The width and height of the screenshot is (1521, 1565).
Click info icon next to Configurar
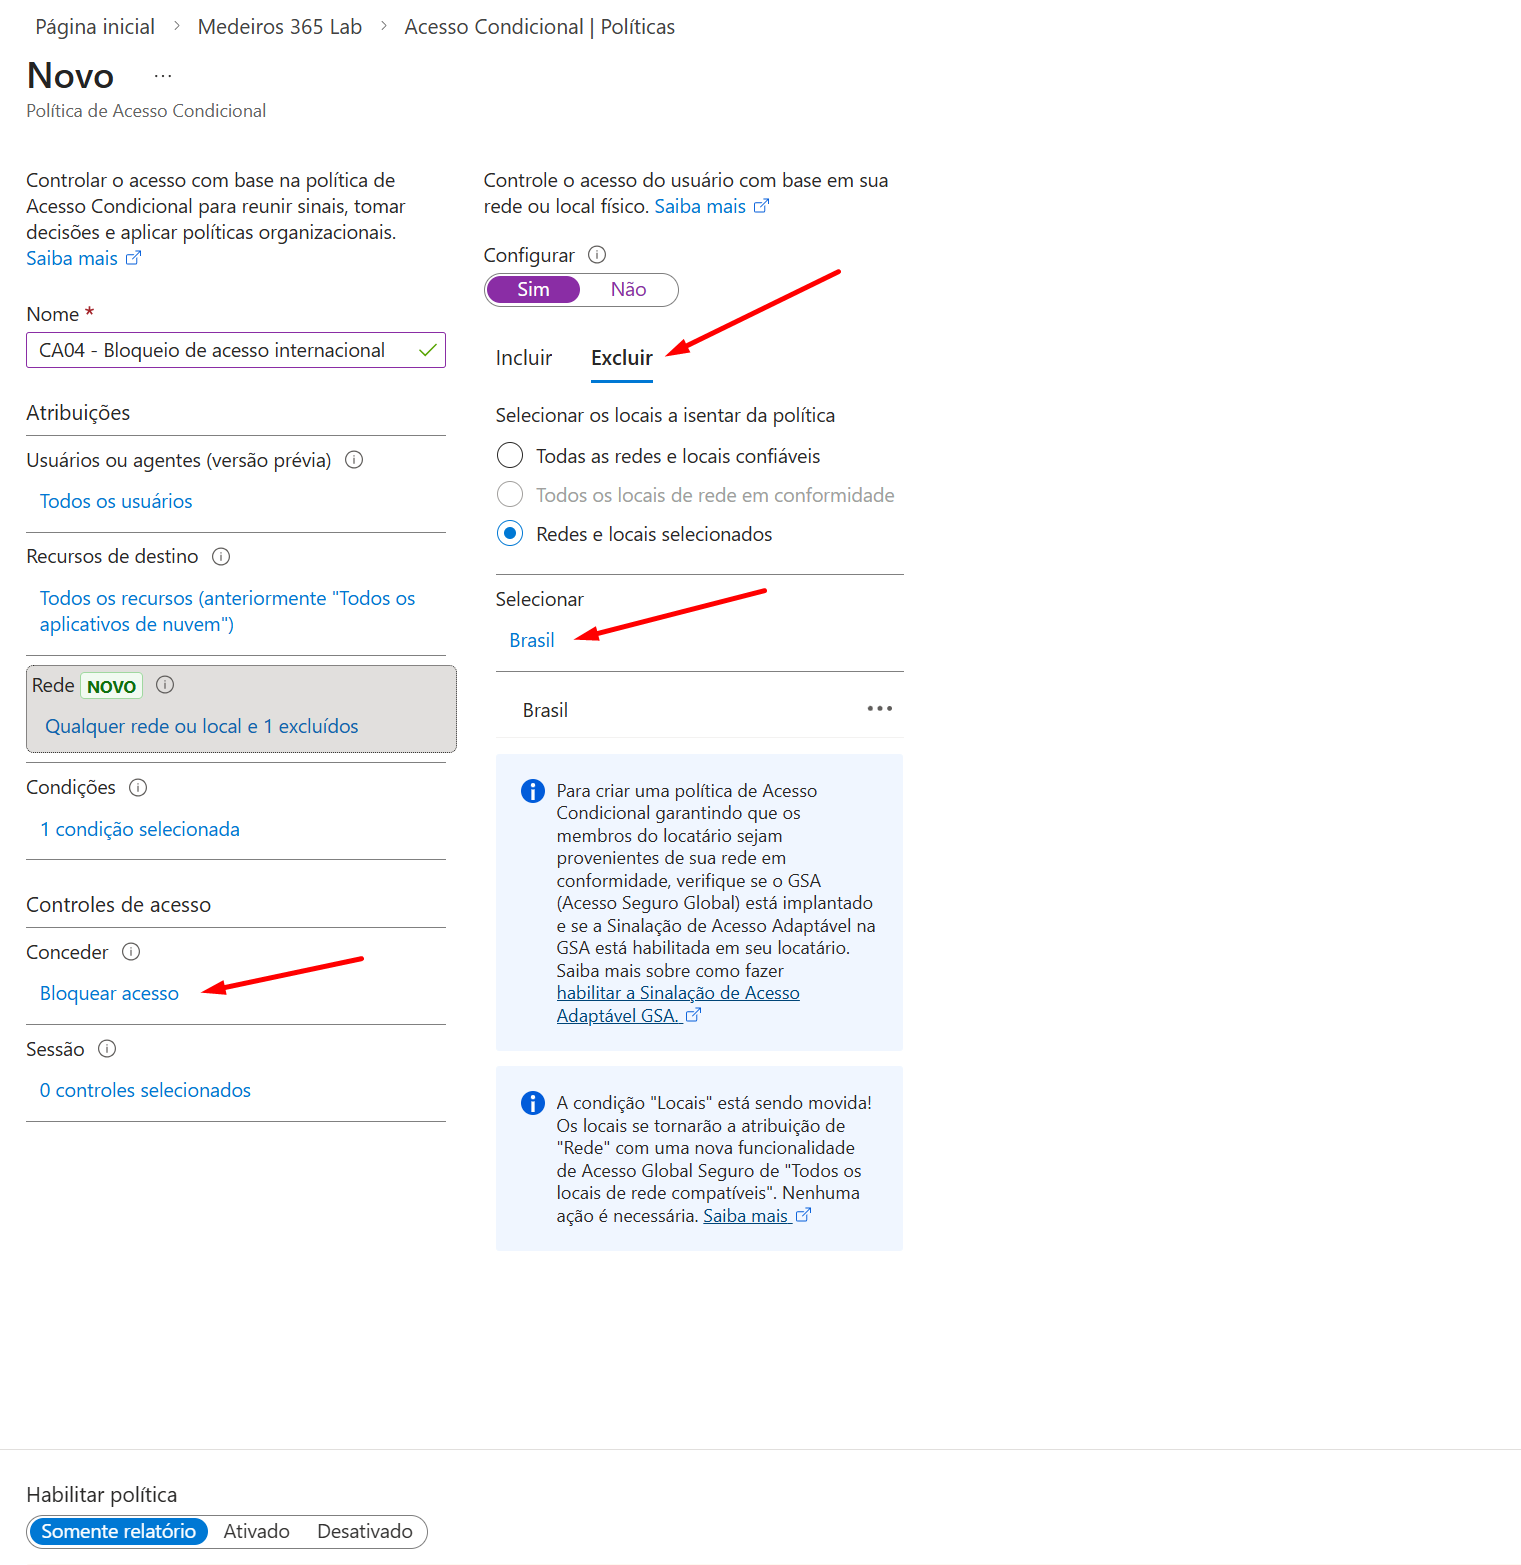point(597,255)
